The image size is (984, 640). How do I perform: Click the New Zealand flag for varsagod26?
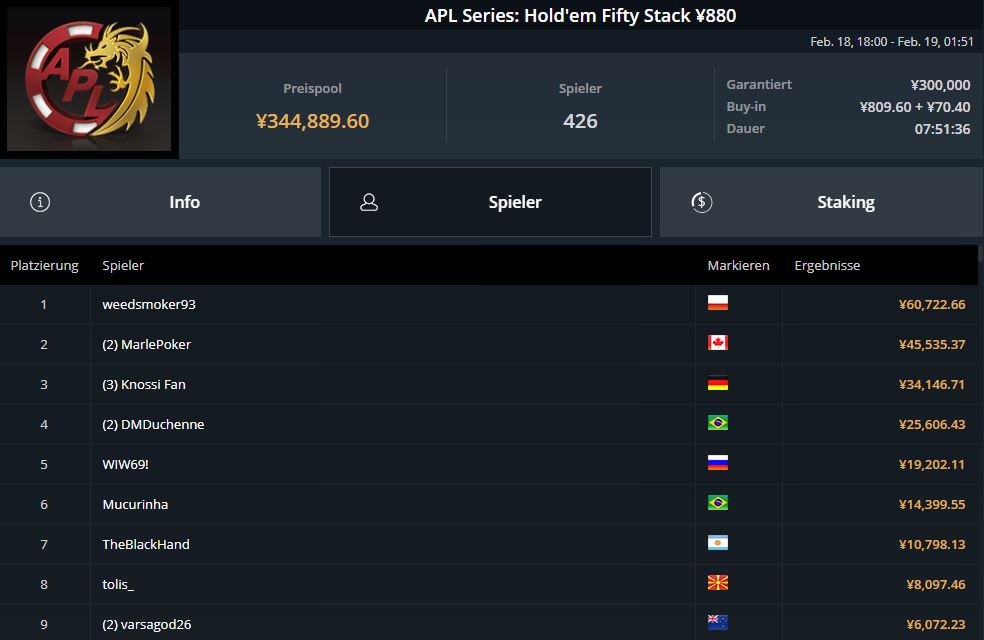tap(717, 624)
